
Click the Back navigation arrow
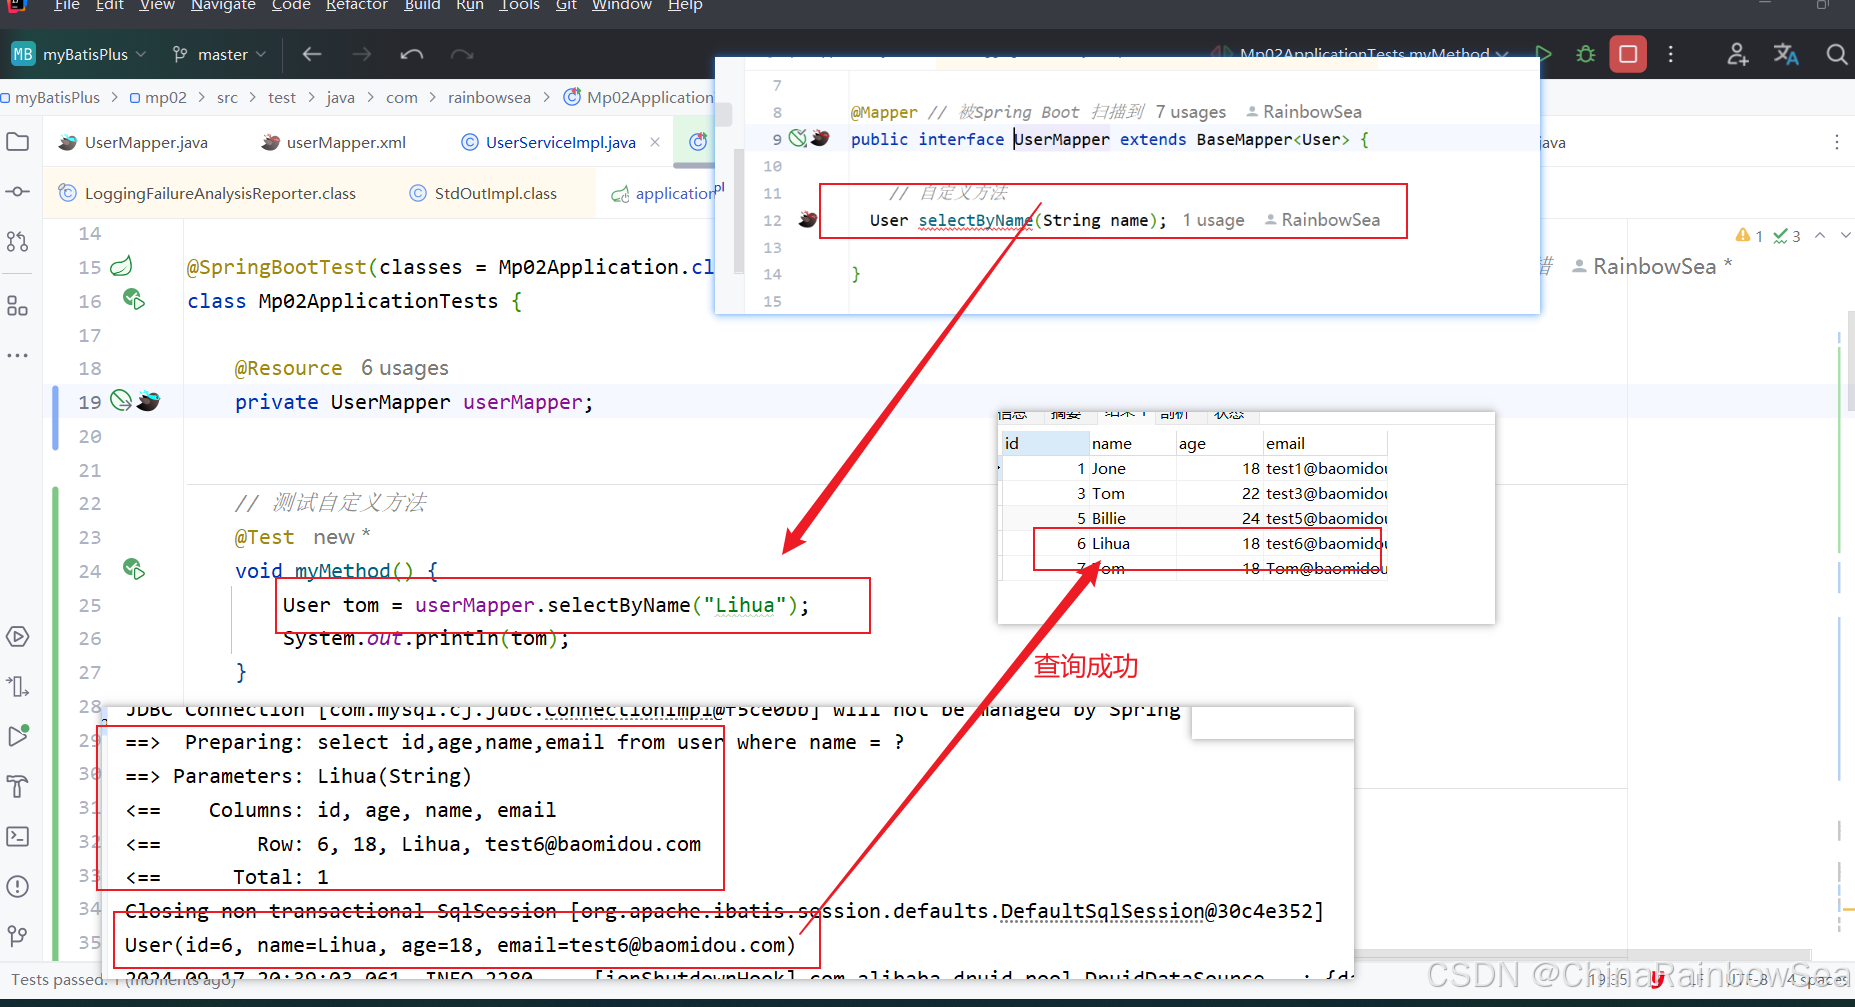coord(312,54)
